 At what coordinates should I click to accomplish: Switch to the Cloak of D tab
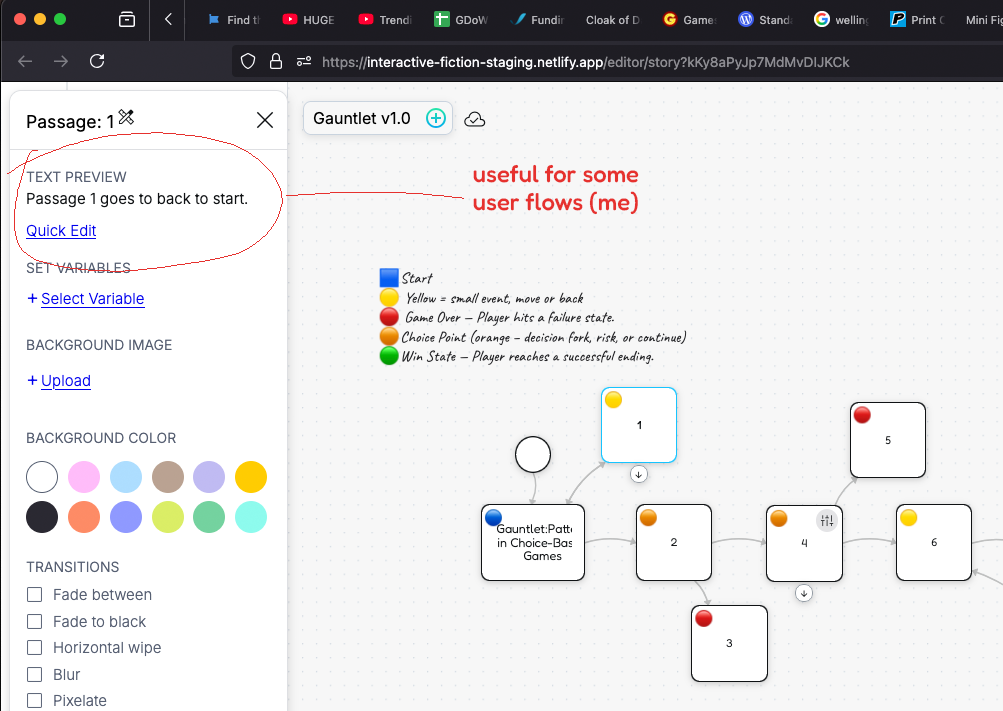(x=612, y=20)
